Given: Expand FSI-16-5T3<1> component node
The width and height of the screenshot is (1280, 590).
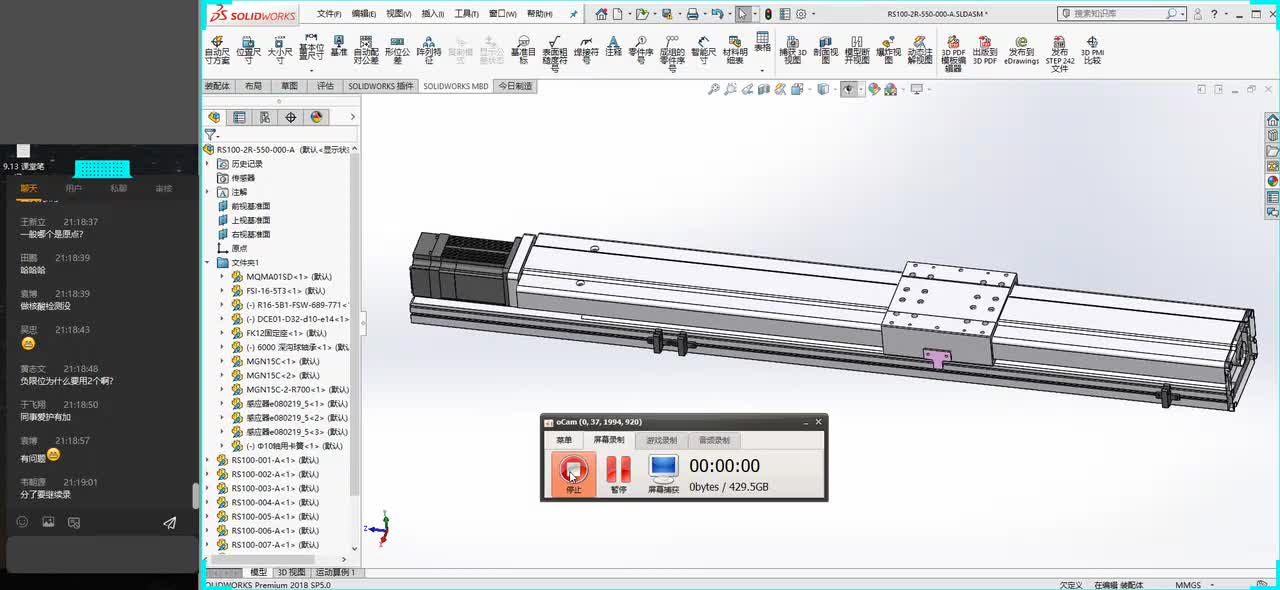Looking at the screenshot, I should 223,290.
